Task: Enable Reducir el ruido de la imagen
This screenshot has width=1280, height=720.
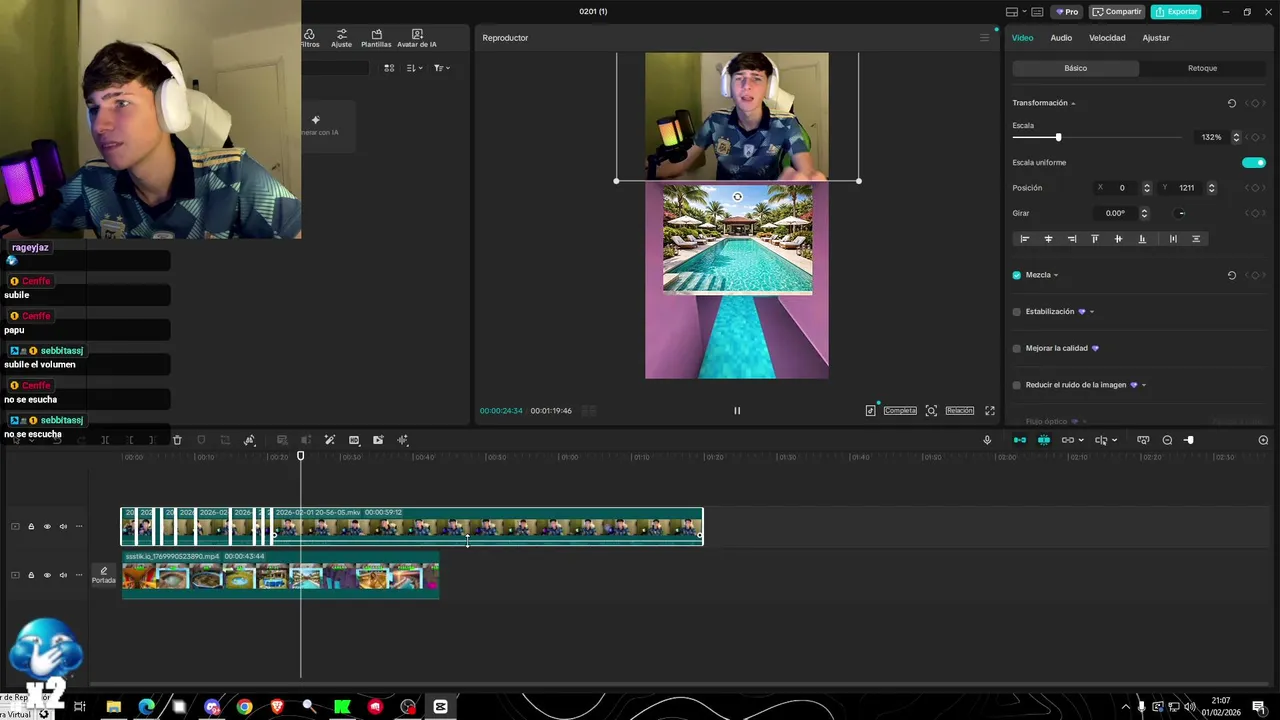Action: [1017, 385]
